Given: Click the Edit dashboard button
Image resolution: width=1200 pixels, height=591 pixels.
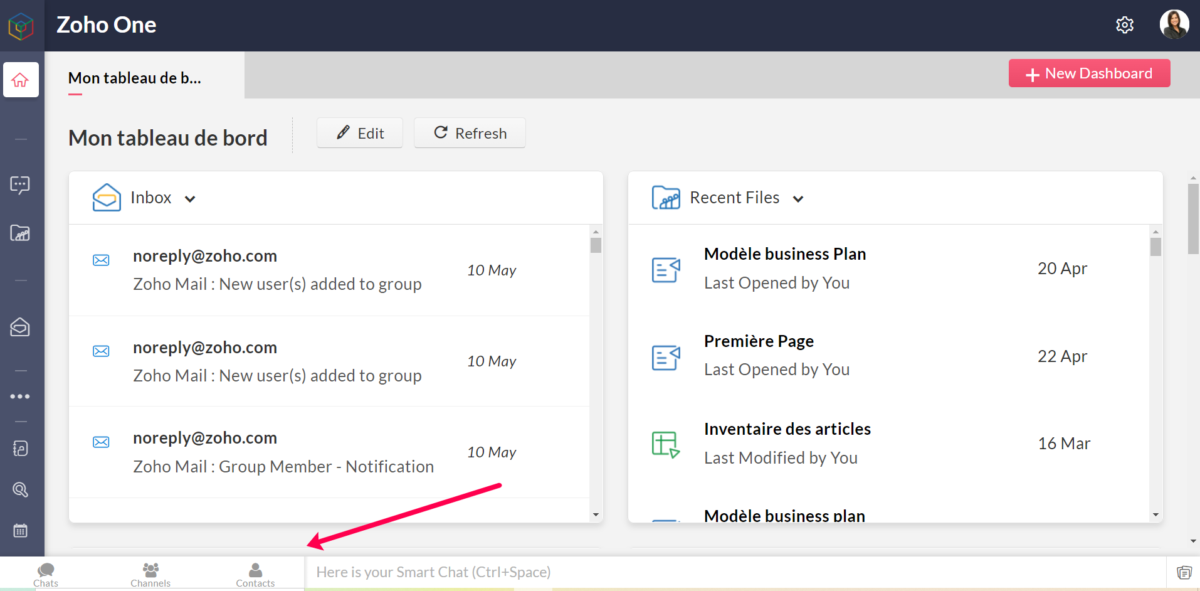Looking at the screenshot, I should pyautogui.click(x=360, y=133).
